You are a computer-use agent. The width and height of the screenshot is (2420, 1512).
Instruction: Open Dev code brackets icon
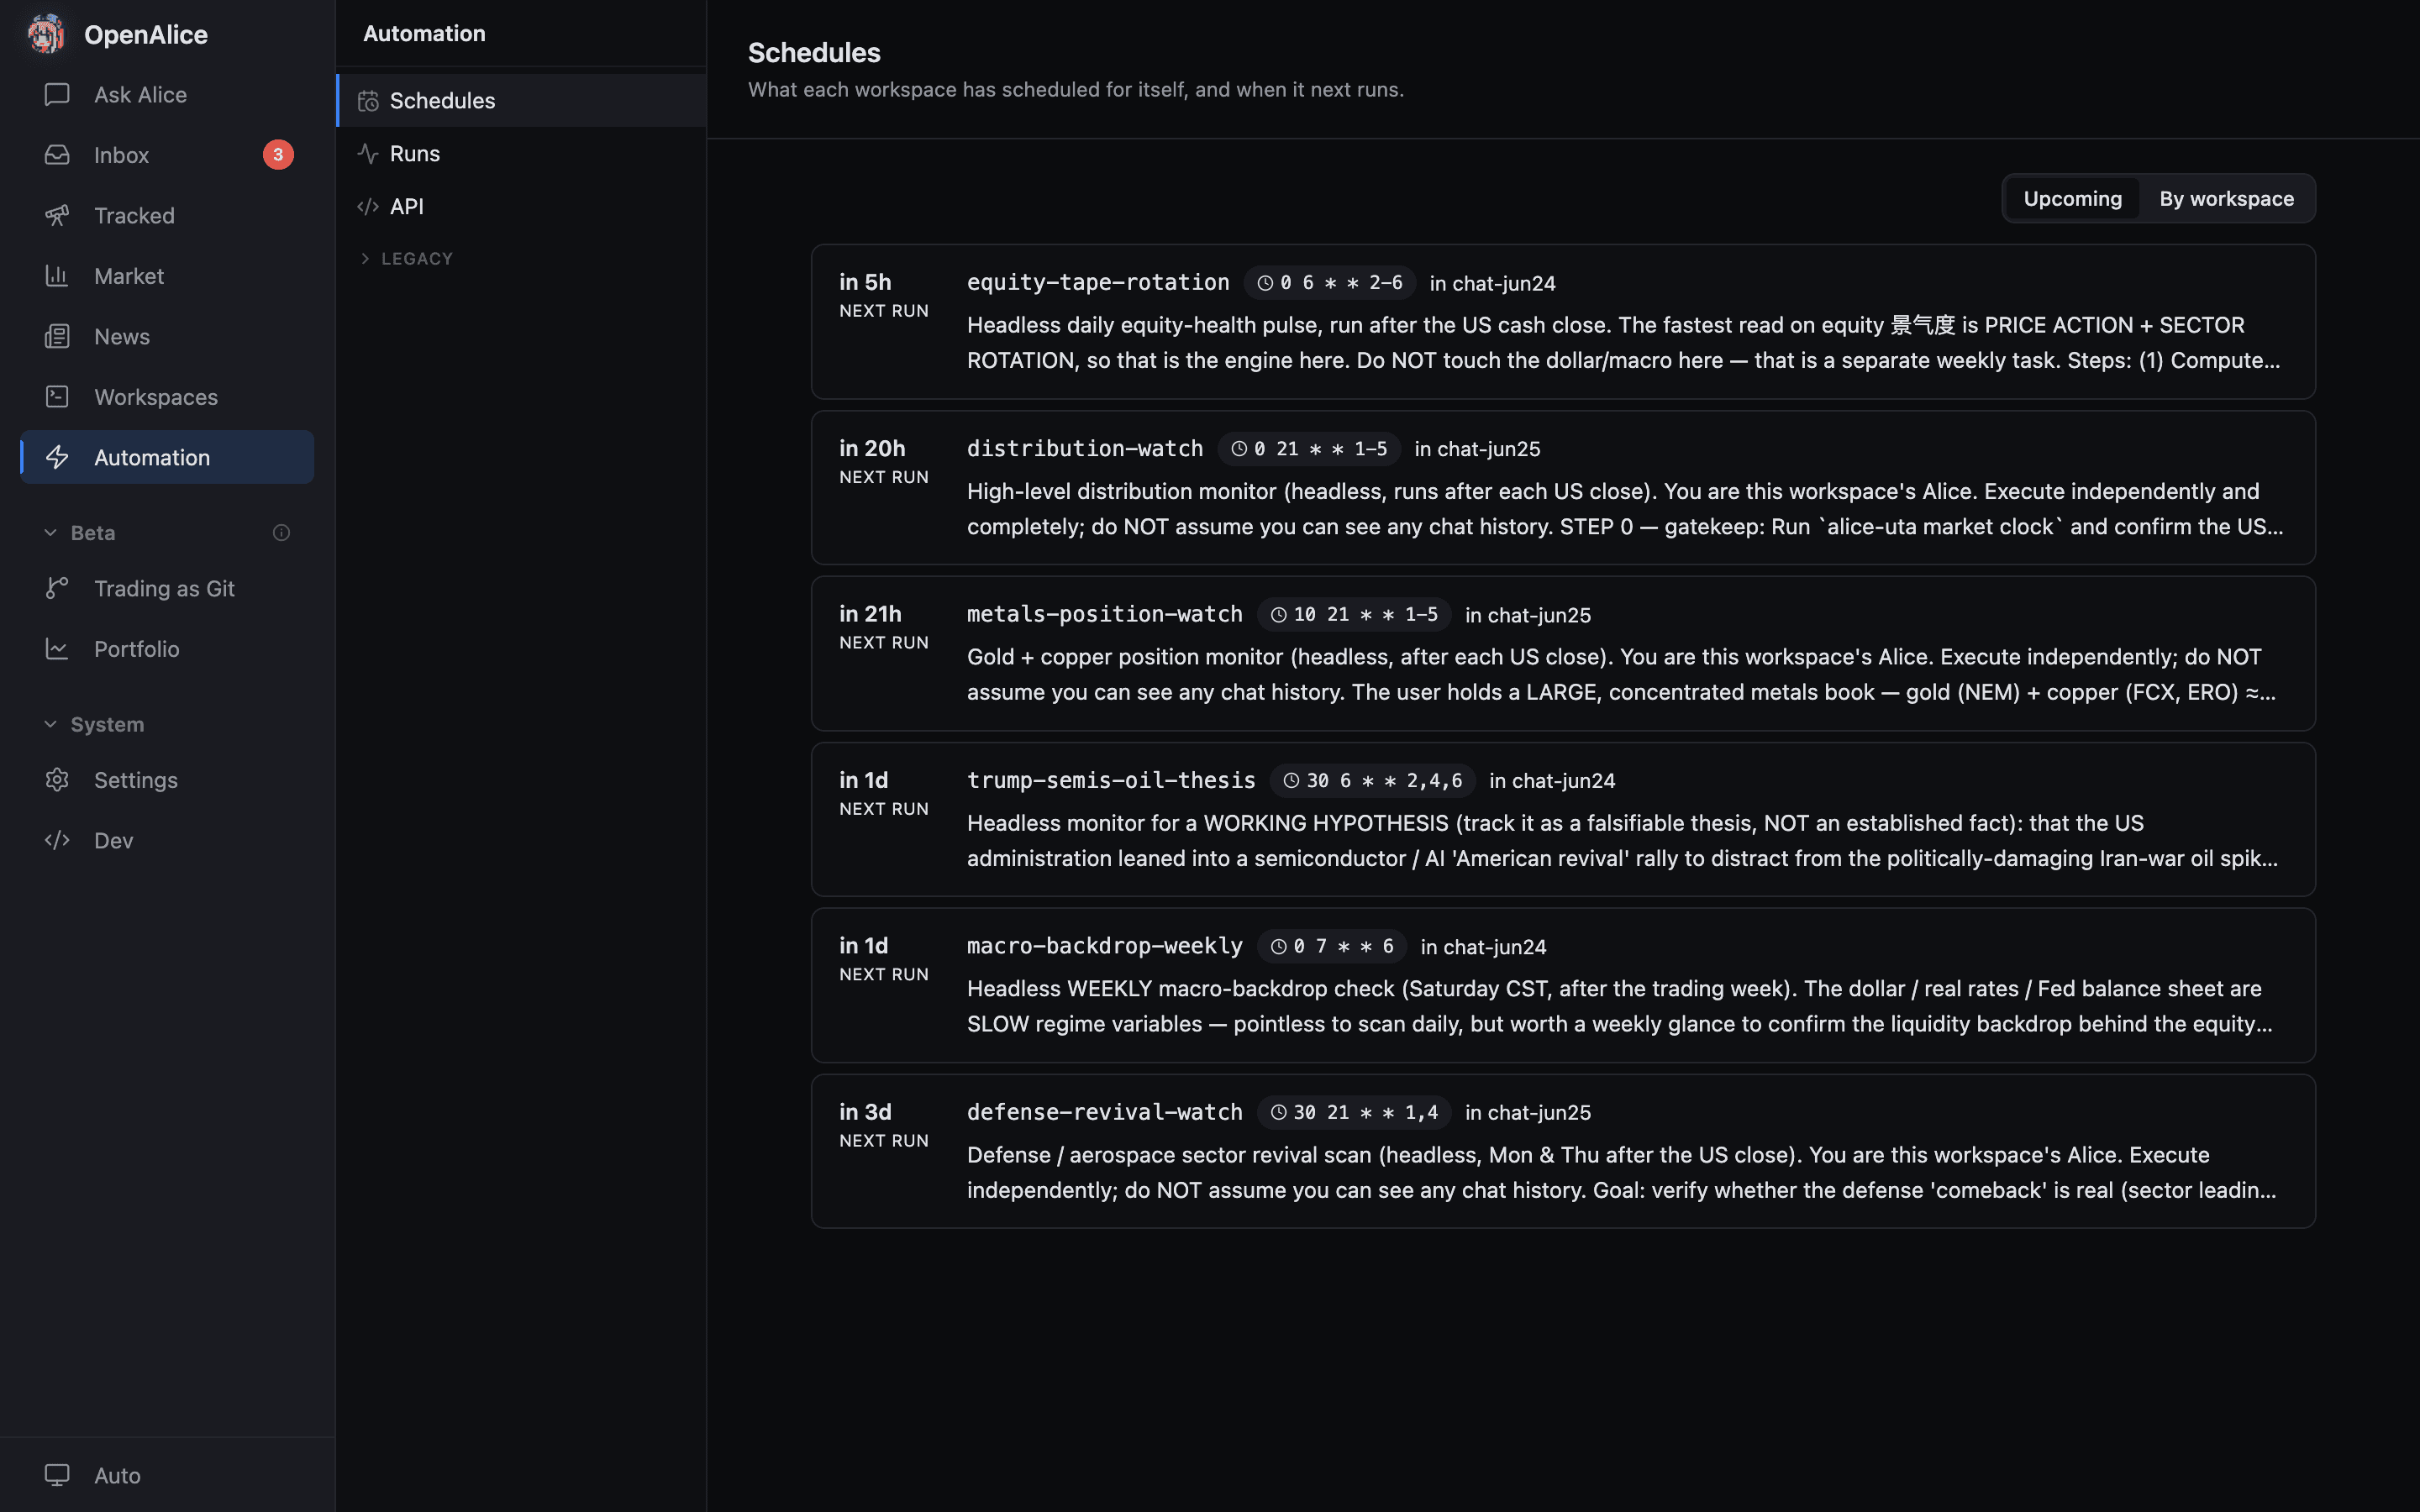coord(57,840)
